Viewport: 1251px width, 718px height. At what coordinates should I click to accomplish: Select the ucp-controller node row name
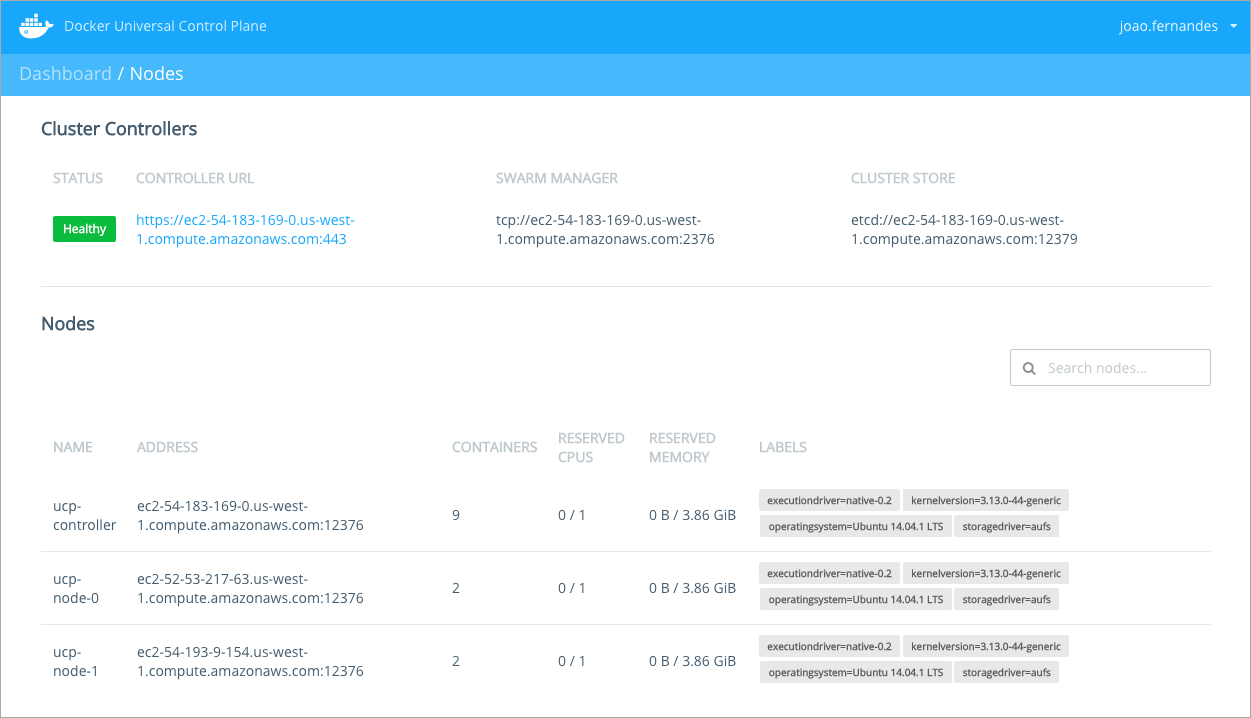[84, 515]
